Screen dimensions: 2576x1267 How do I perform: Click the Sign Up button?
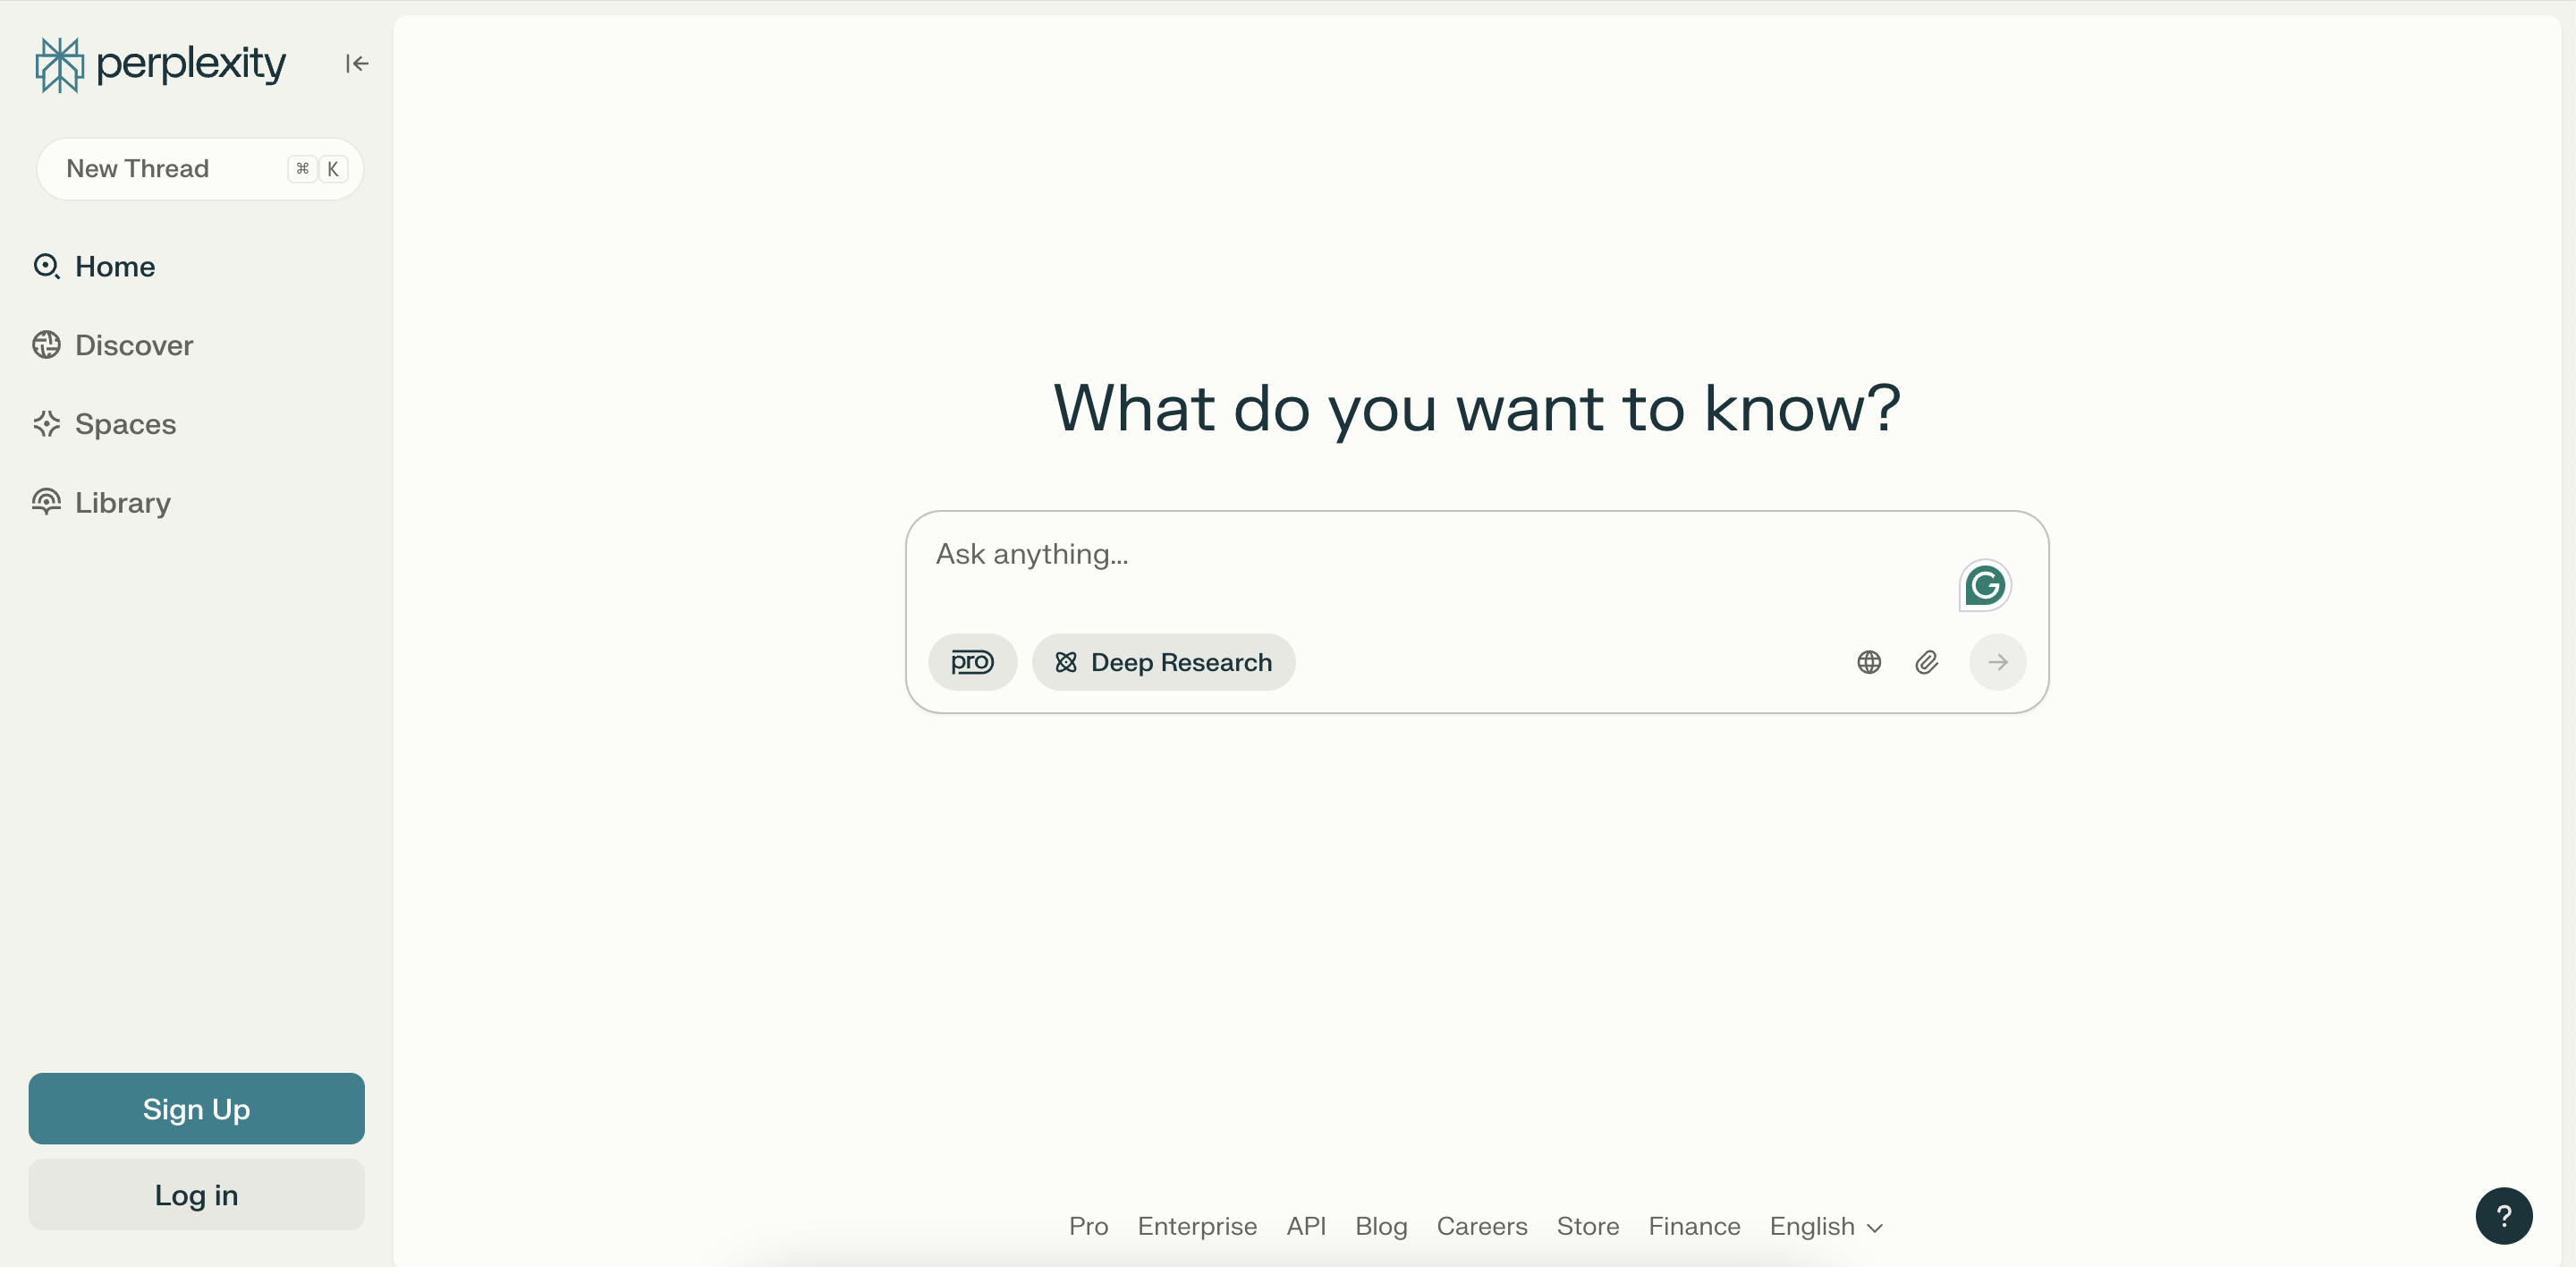click(196, 1109)
